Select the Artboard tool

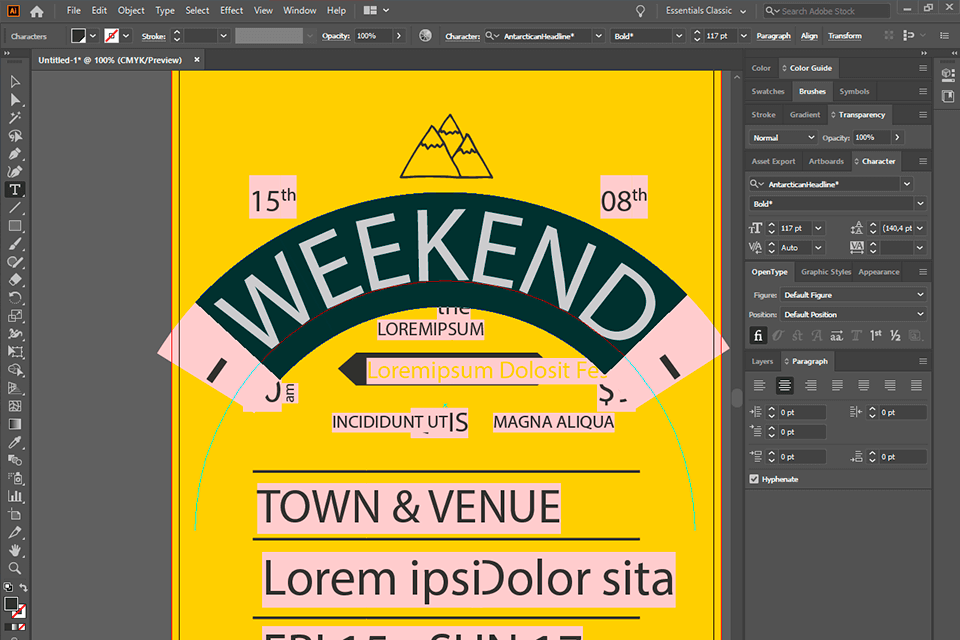coord(15,514)
